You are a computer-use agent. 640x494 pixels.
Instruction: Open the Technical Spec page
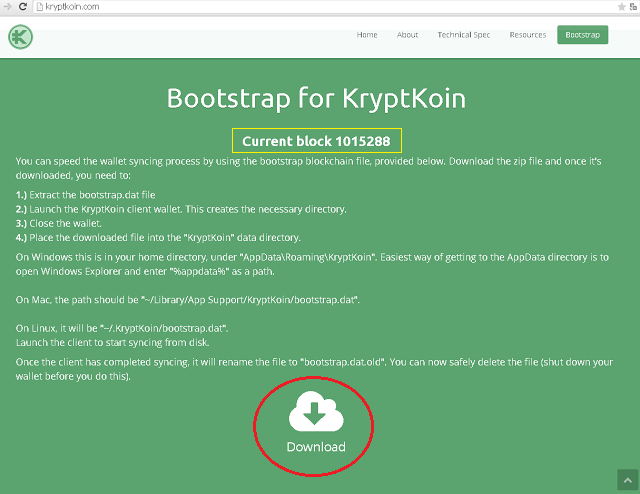coord(464,35)
